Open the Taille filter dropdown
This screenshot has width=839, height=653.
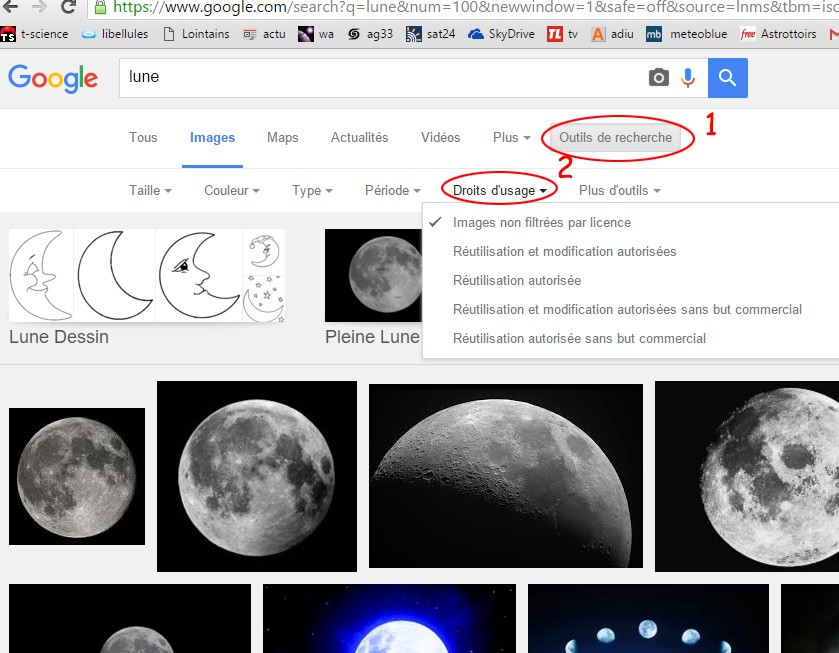pos(150,191)
